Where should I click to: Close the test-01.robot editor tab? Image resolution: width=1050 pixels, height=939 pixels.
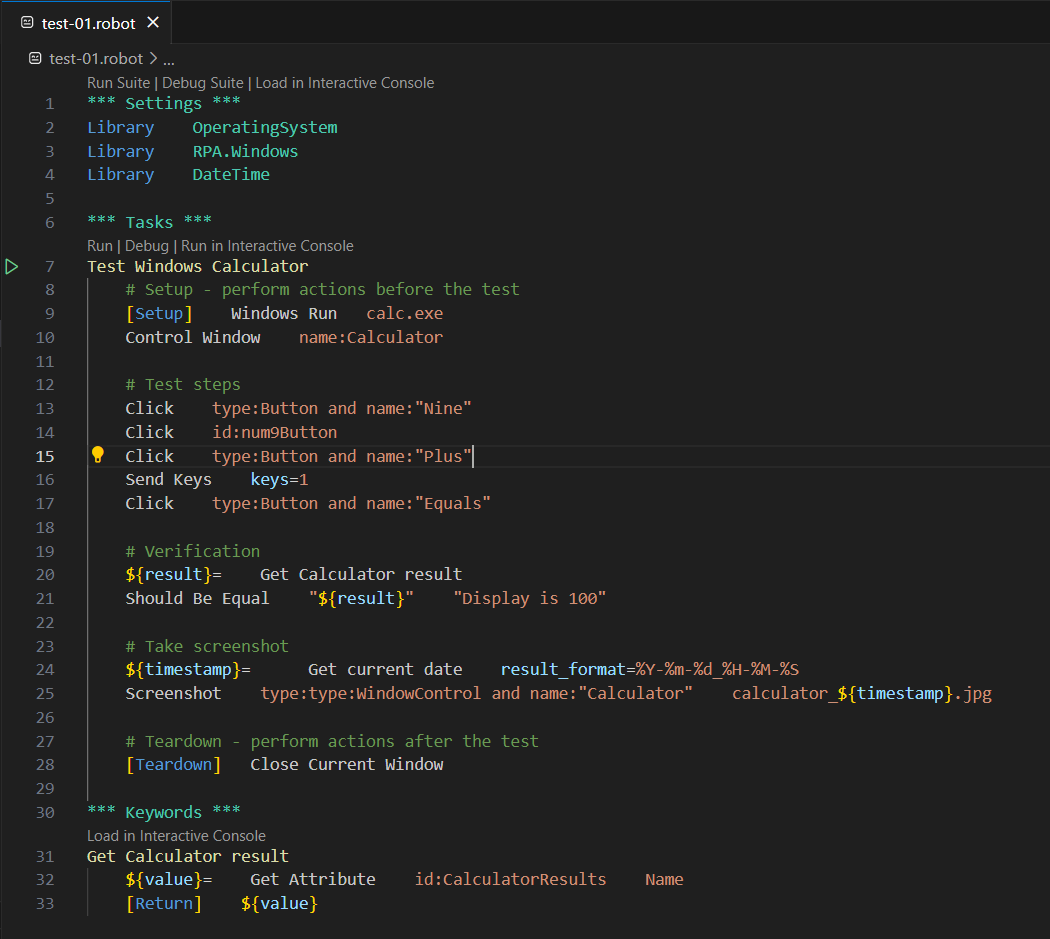pyautogui.click(x=152, y=23)
